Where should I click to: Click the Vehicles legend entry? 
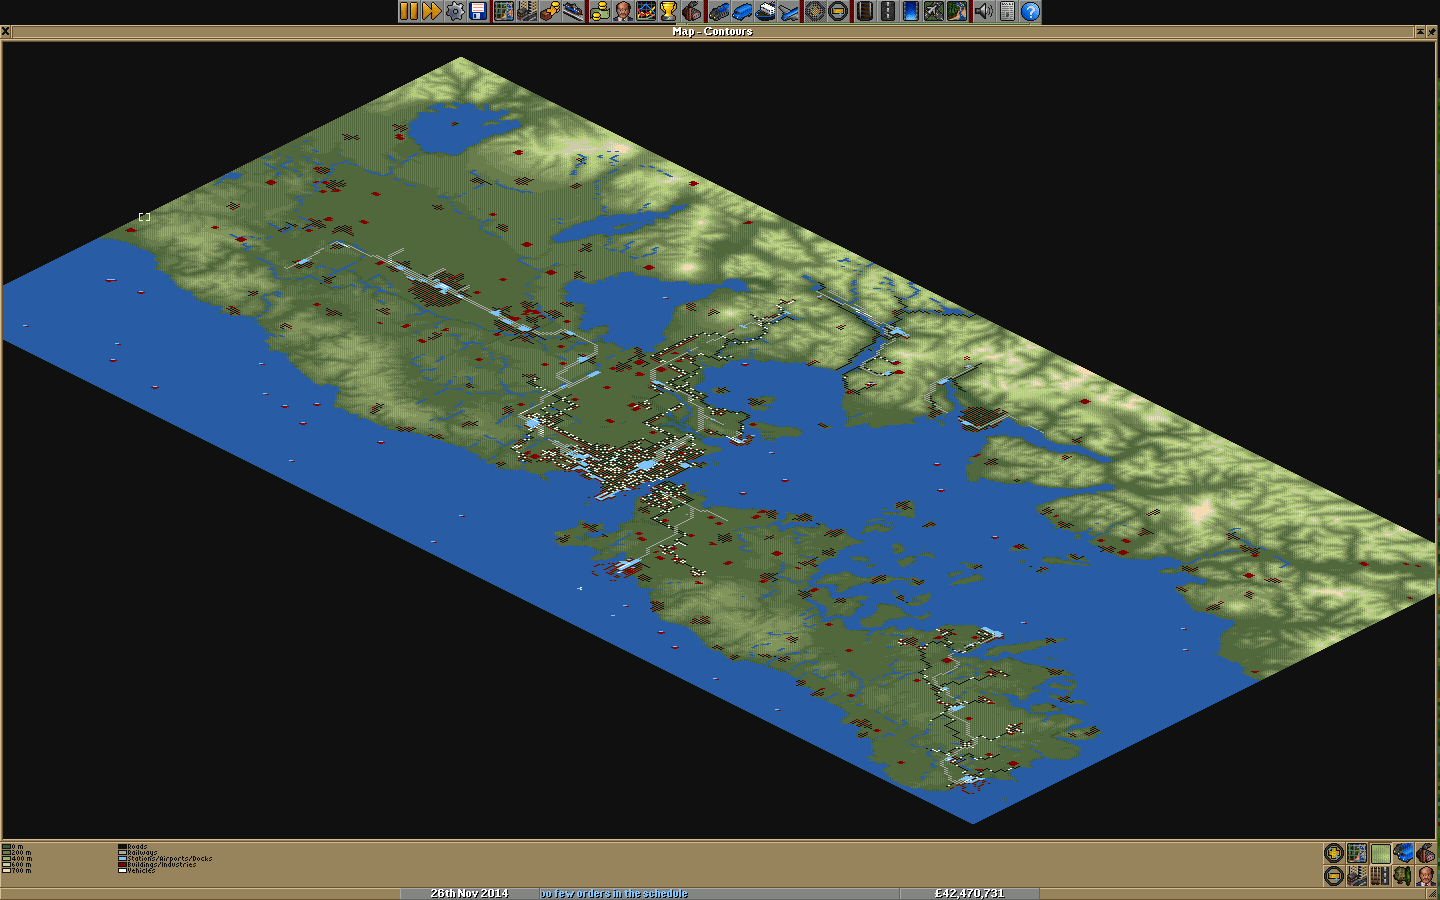tap(137, 871)
